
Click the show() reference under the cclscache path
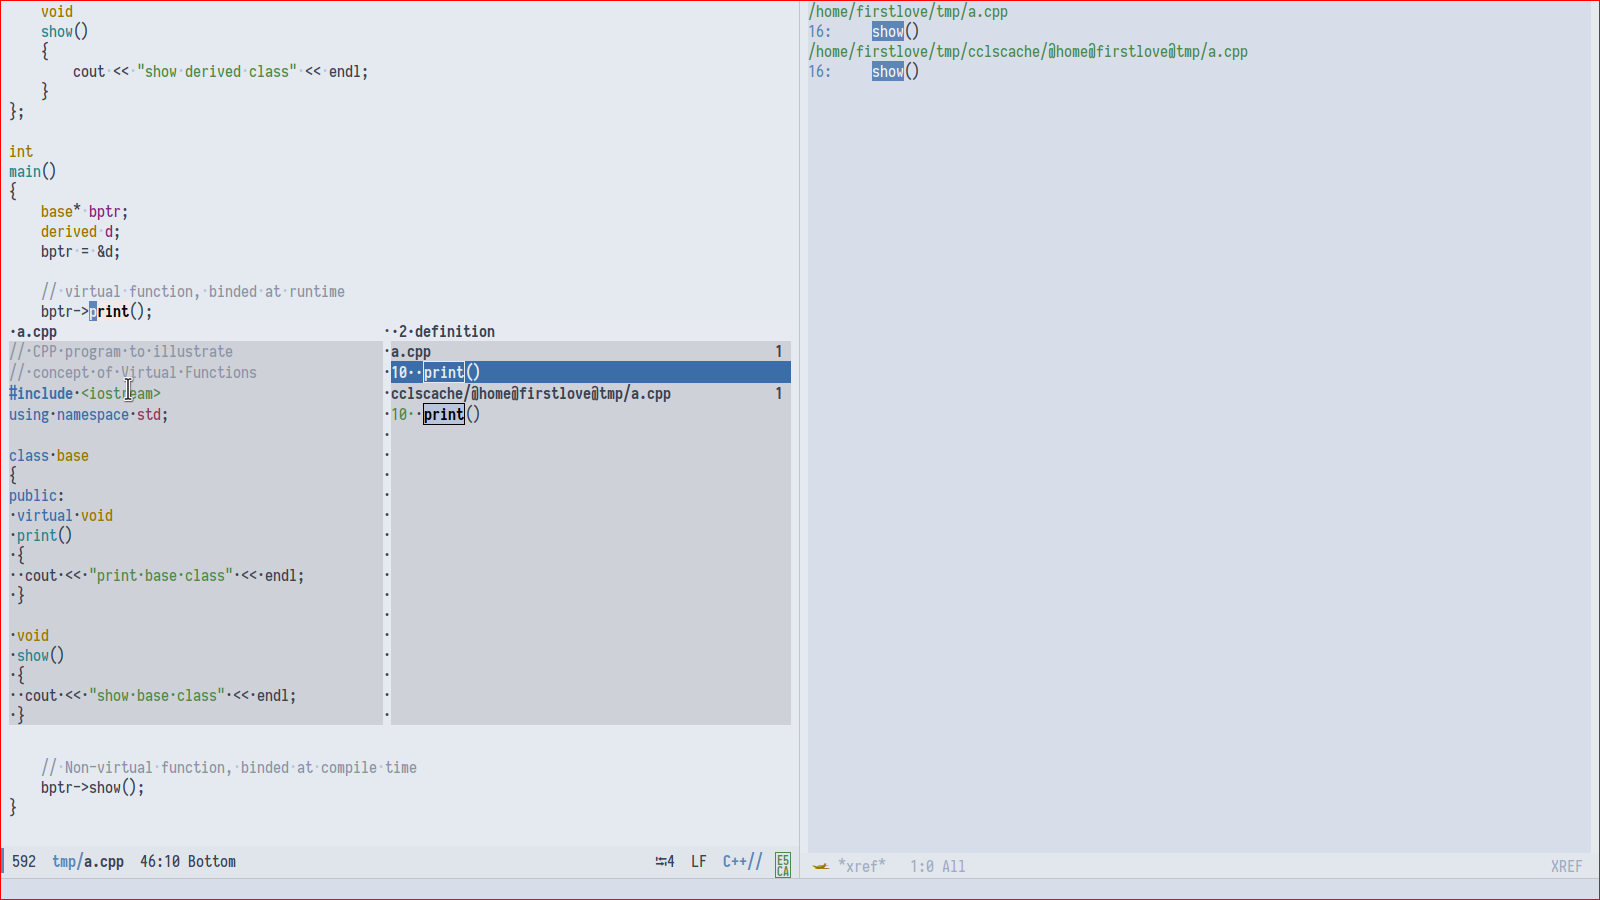pyautogui.click(x=889, y=71)
